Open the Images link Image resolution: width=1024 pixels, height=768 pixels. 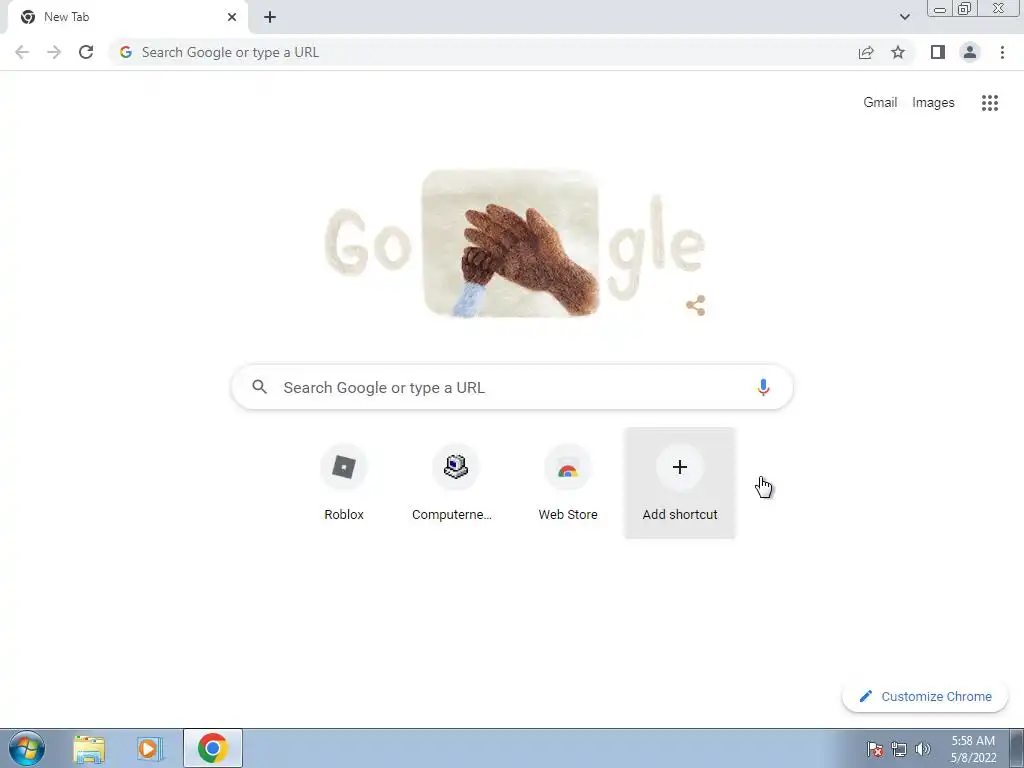click(x=933, y=103)
